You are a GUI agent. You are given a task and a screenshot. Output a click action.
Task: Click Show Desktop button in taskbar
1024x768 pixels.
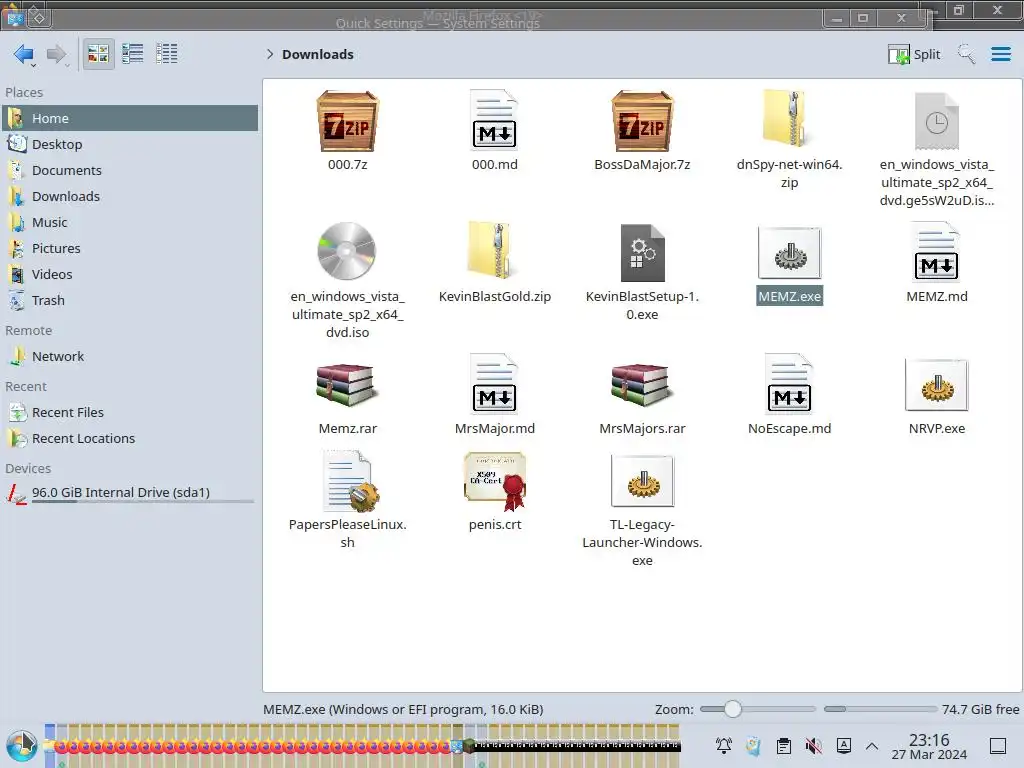pyautogui.click(x=998, y=746)
